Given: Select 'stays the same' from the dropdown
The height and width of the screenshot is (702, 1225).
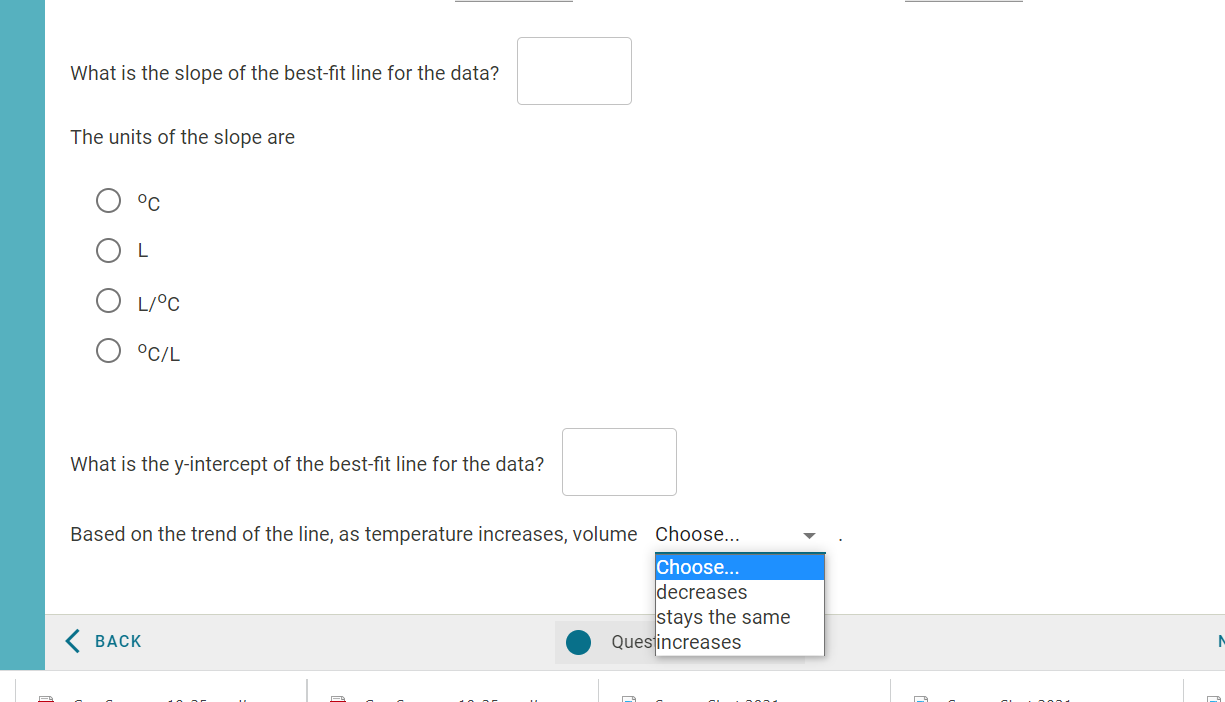Looking at the screenshot, I should coord(723,617).
